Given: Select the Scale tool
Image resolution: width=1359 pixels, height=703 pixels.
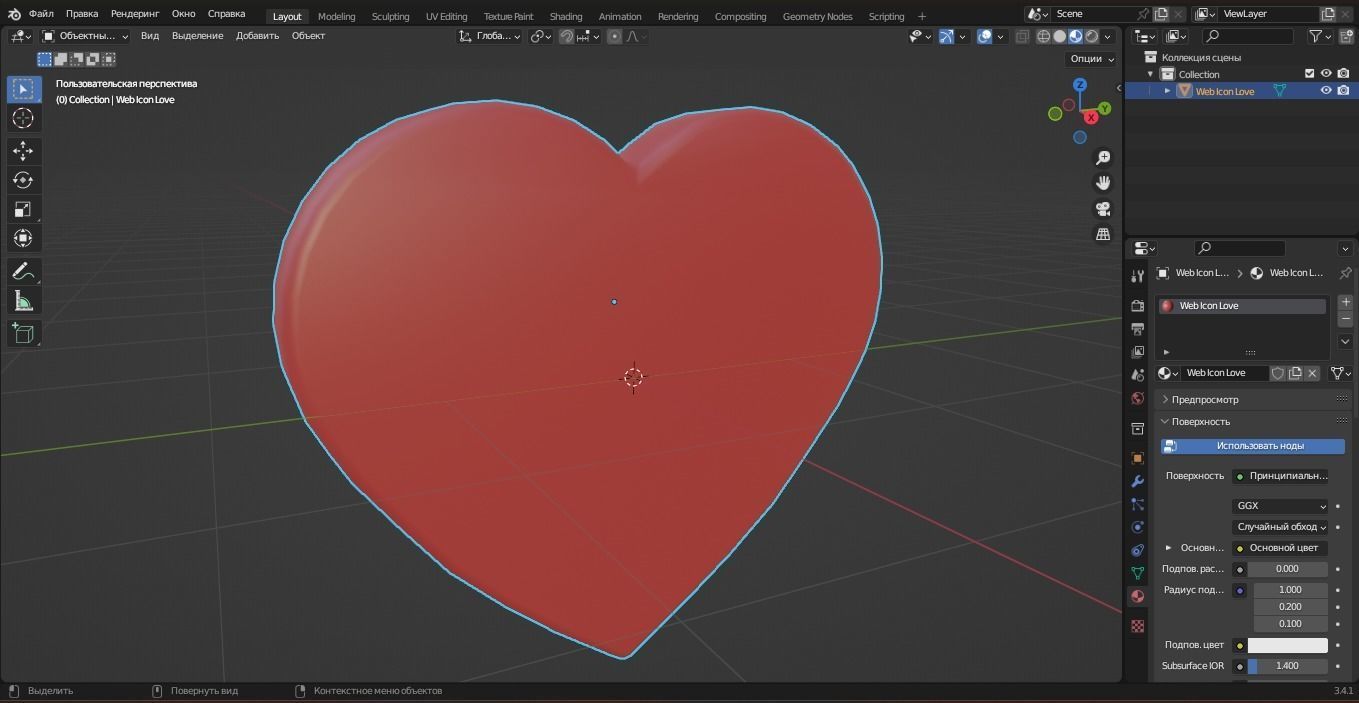Looking at the screenshot, I should pos(22,209).
